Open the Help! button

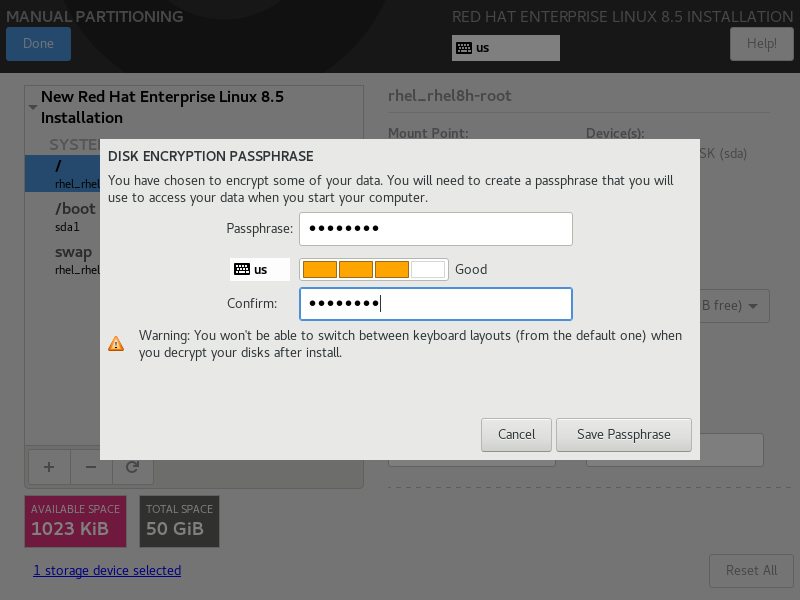762,43
